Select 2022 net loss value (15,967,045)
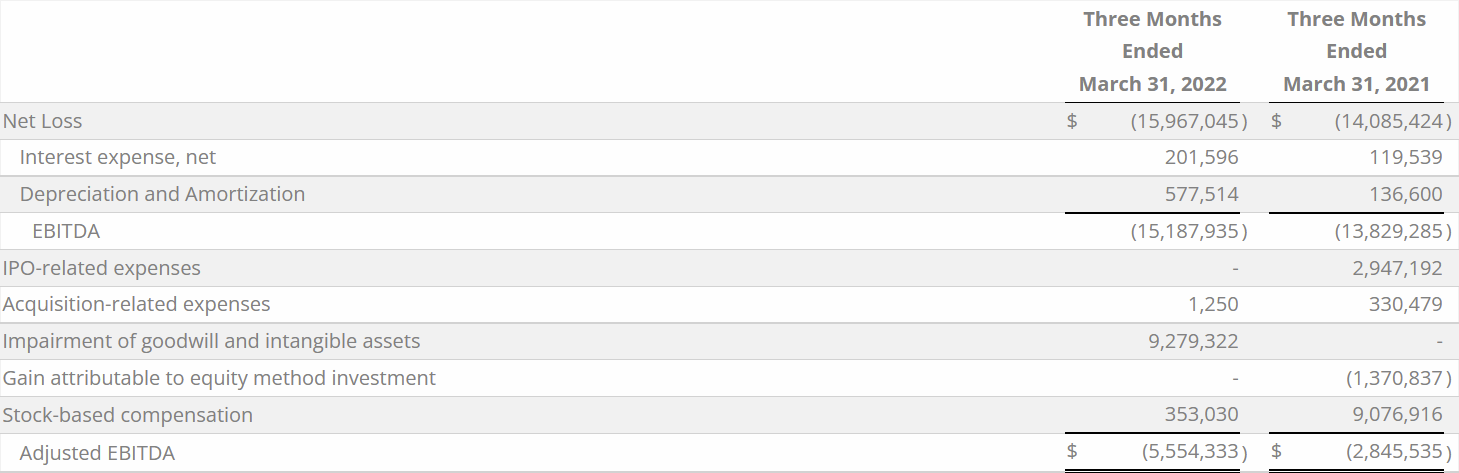The image size is (1459, 473). coord(1189,121)
